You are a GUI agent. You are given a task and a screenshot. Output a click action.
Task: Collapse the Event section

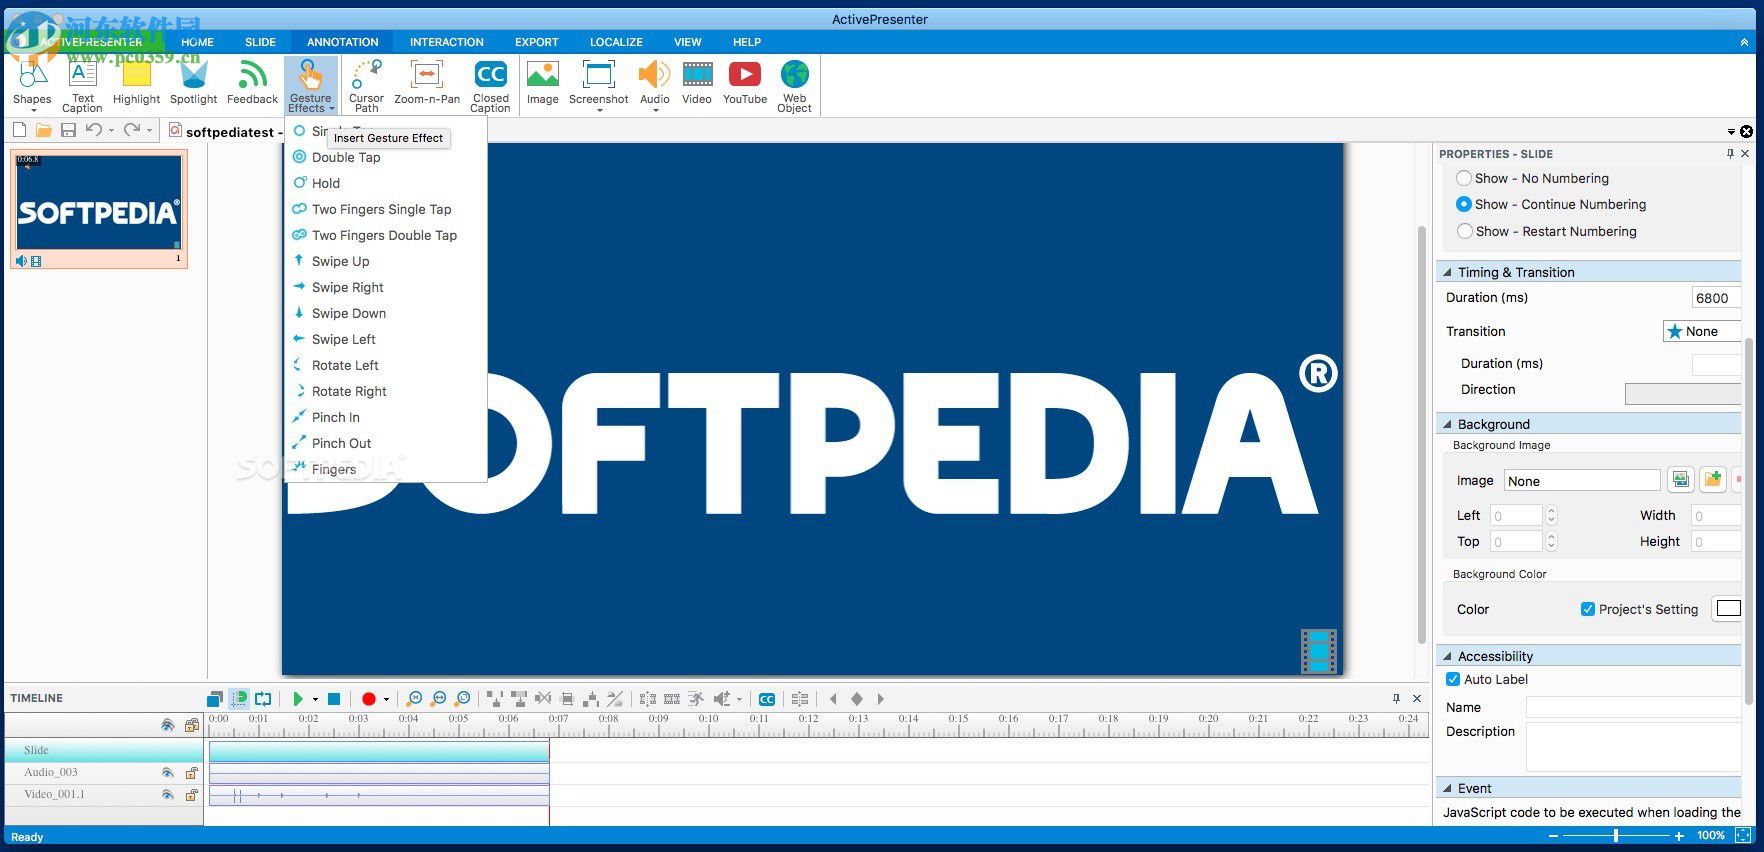(1447, 788)
